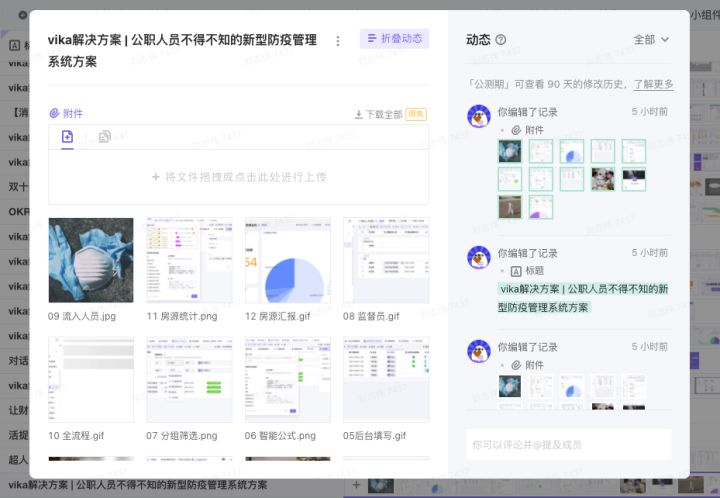Click the user avatar on the 标题 edit entry
The width and height of the screenshot is (720, 498).
click(x=479, y=257)
